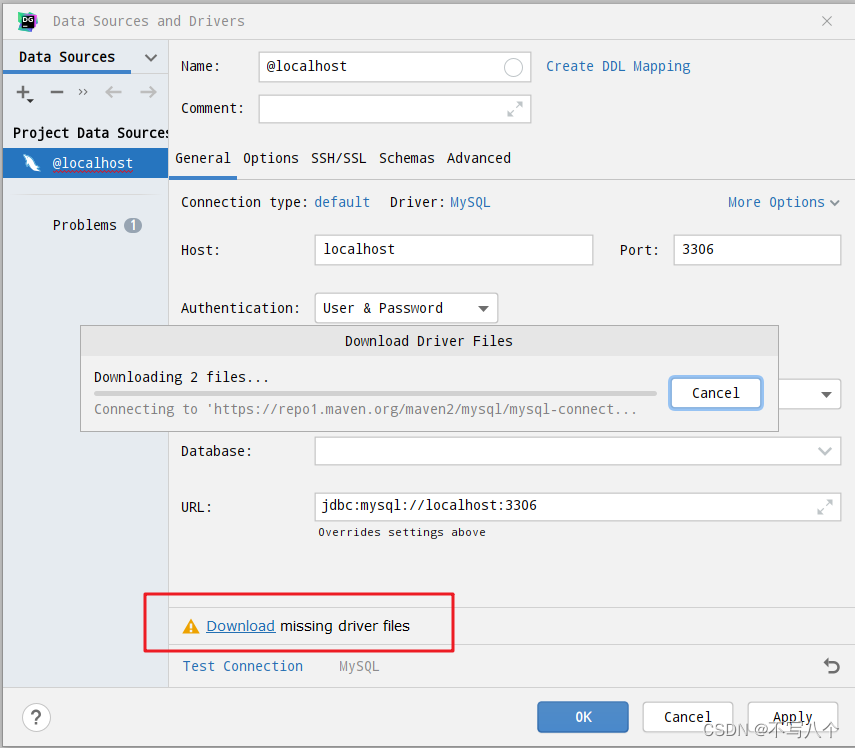
Task: Click the MySQL label next to Test Connection
Action: pos(359,666)
